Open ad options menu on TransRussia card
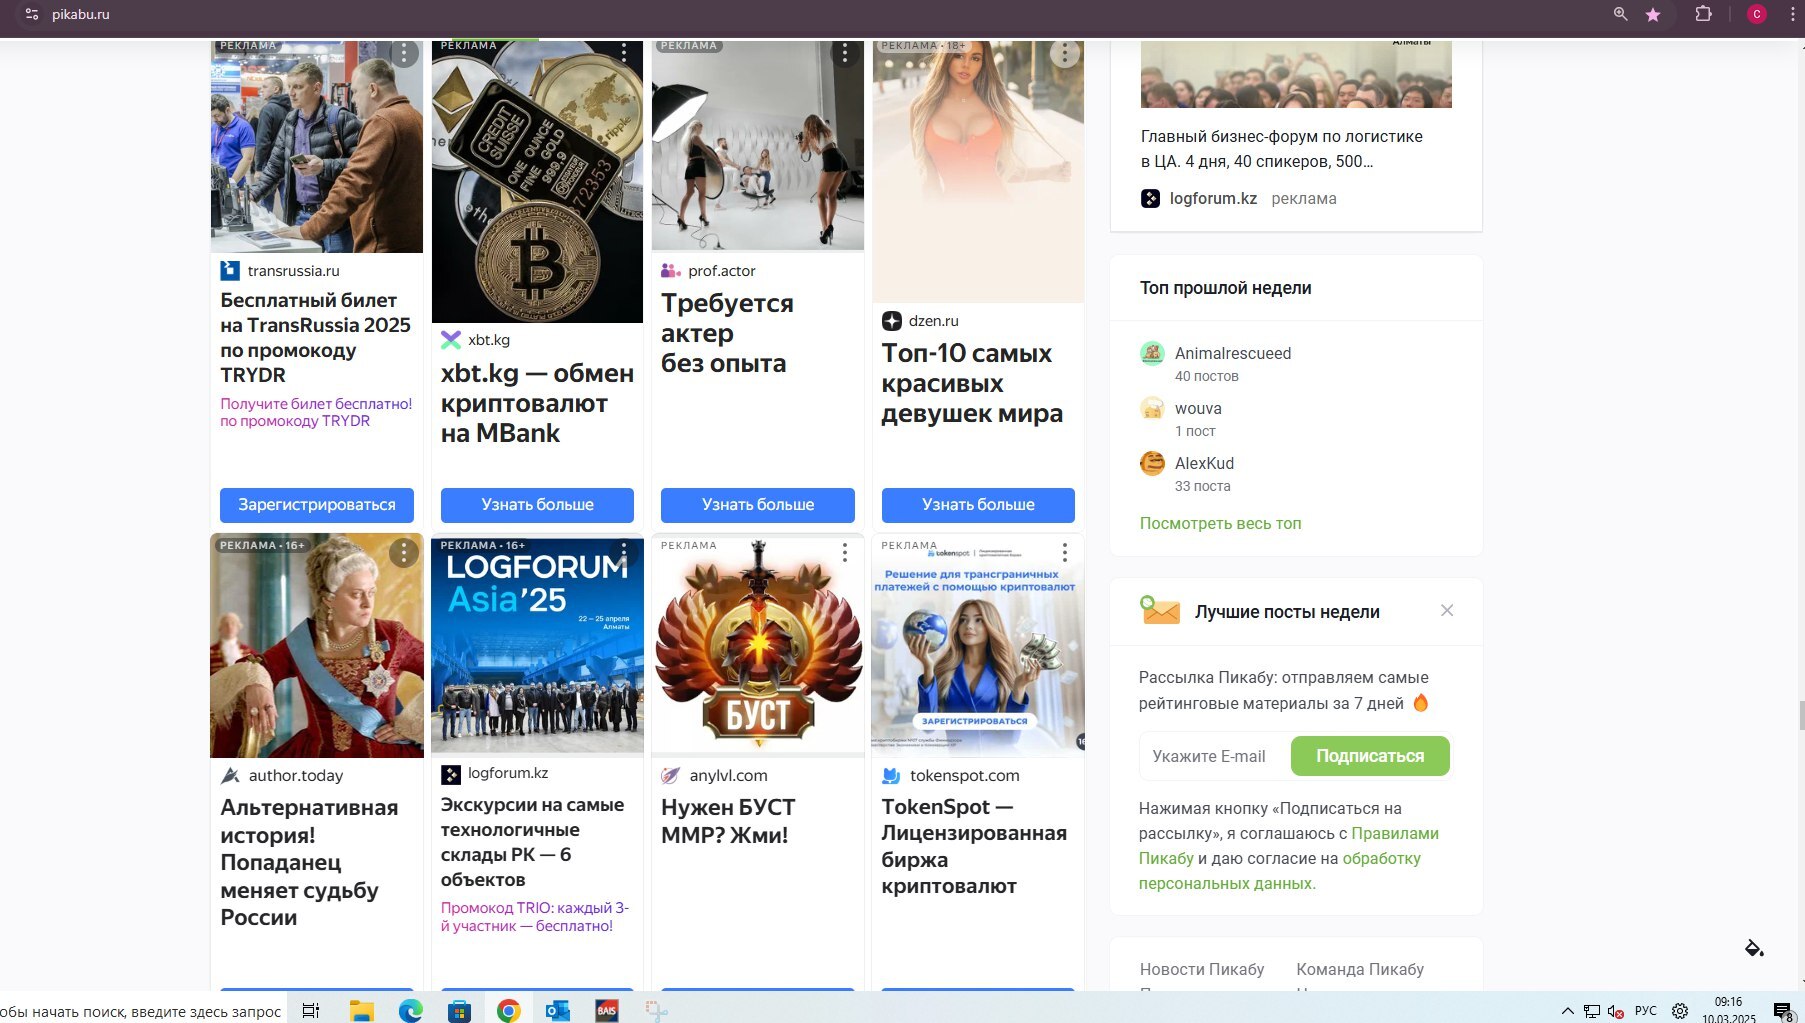Screen dimensions: 1805x1023 [404, 53]
